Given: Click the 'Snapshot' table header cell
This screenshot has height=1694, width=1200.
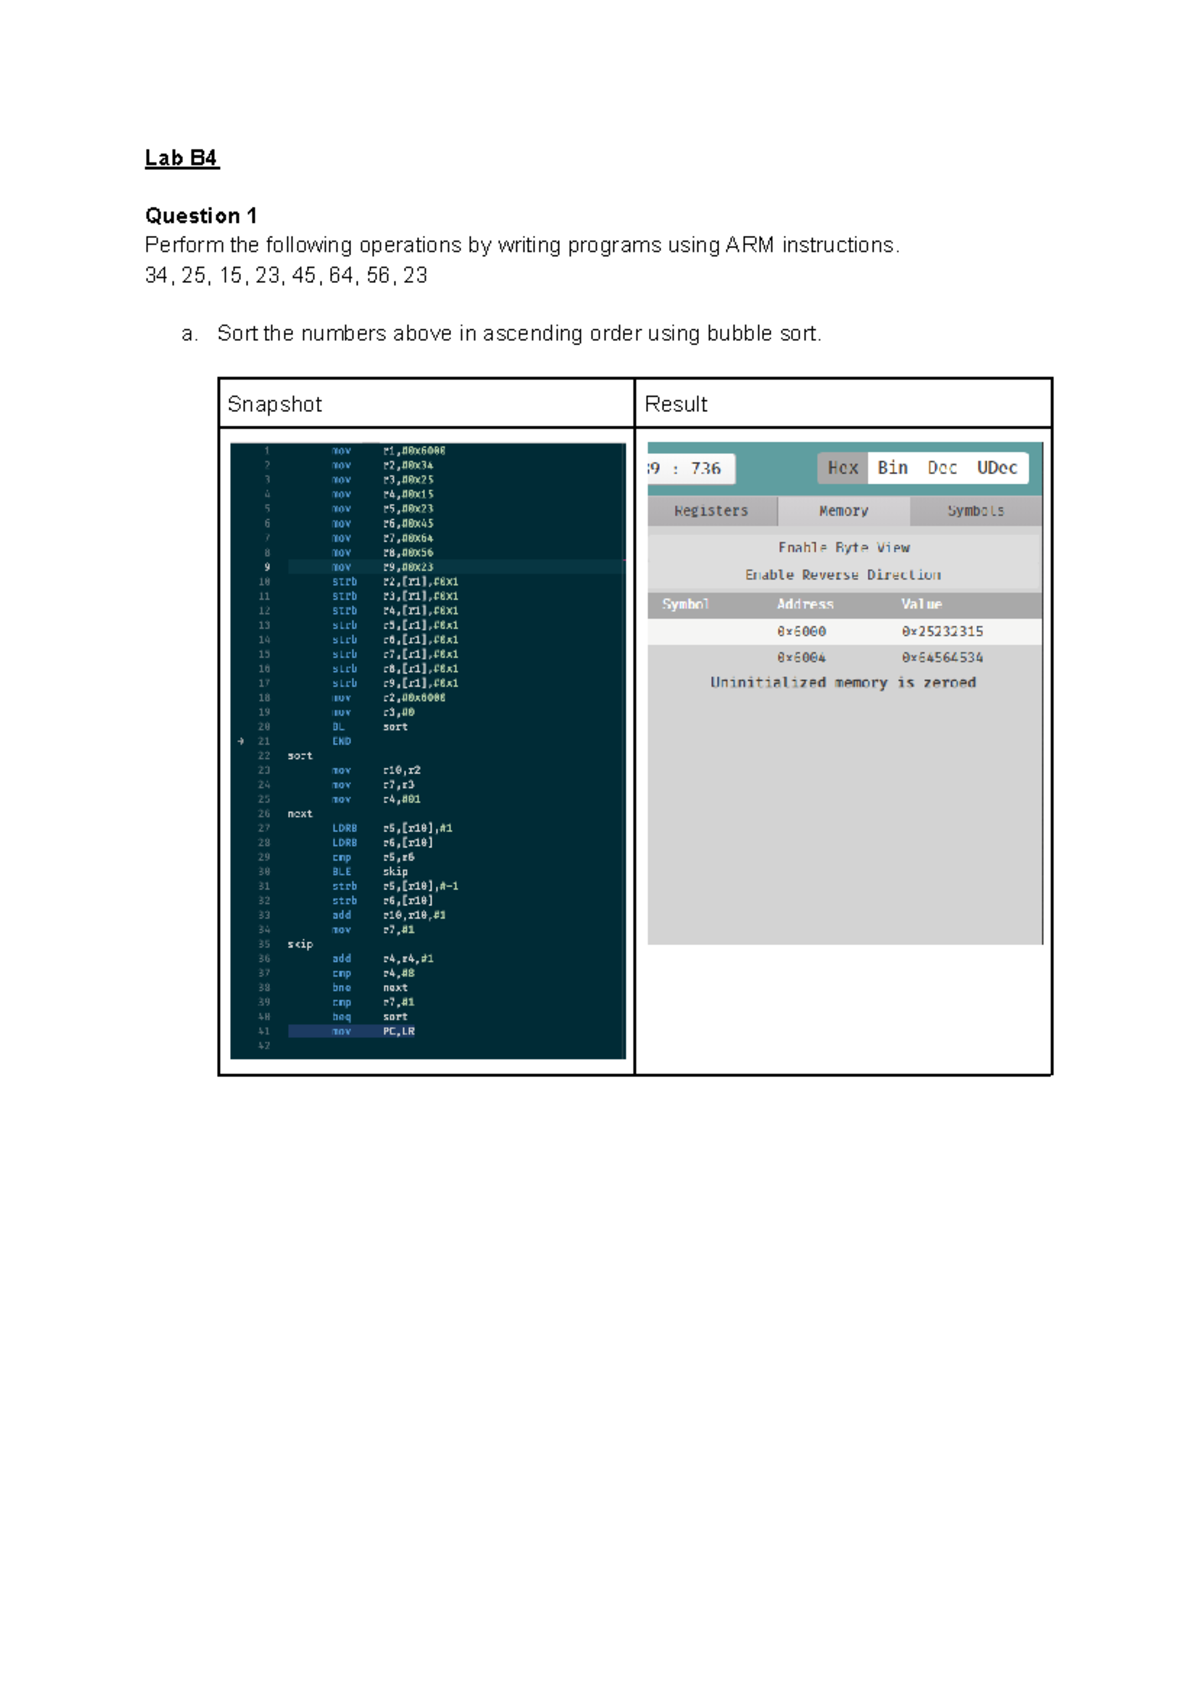Looking at the screenshot, I should (x=427, y=404).
